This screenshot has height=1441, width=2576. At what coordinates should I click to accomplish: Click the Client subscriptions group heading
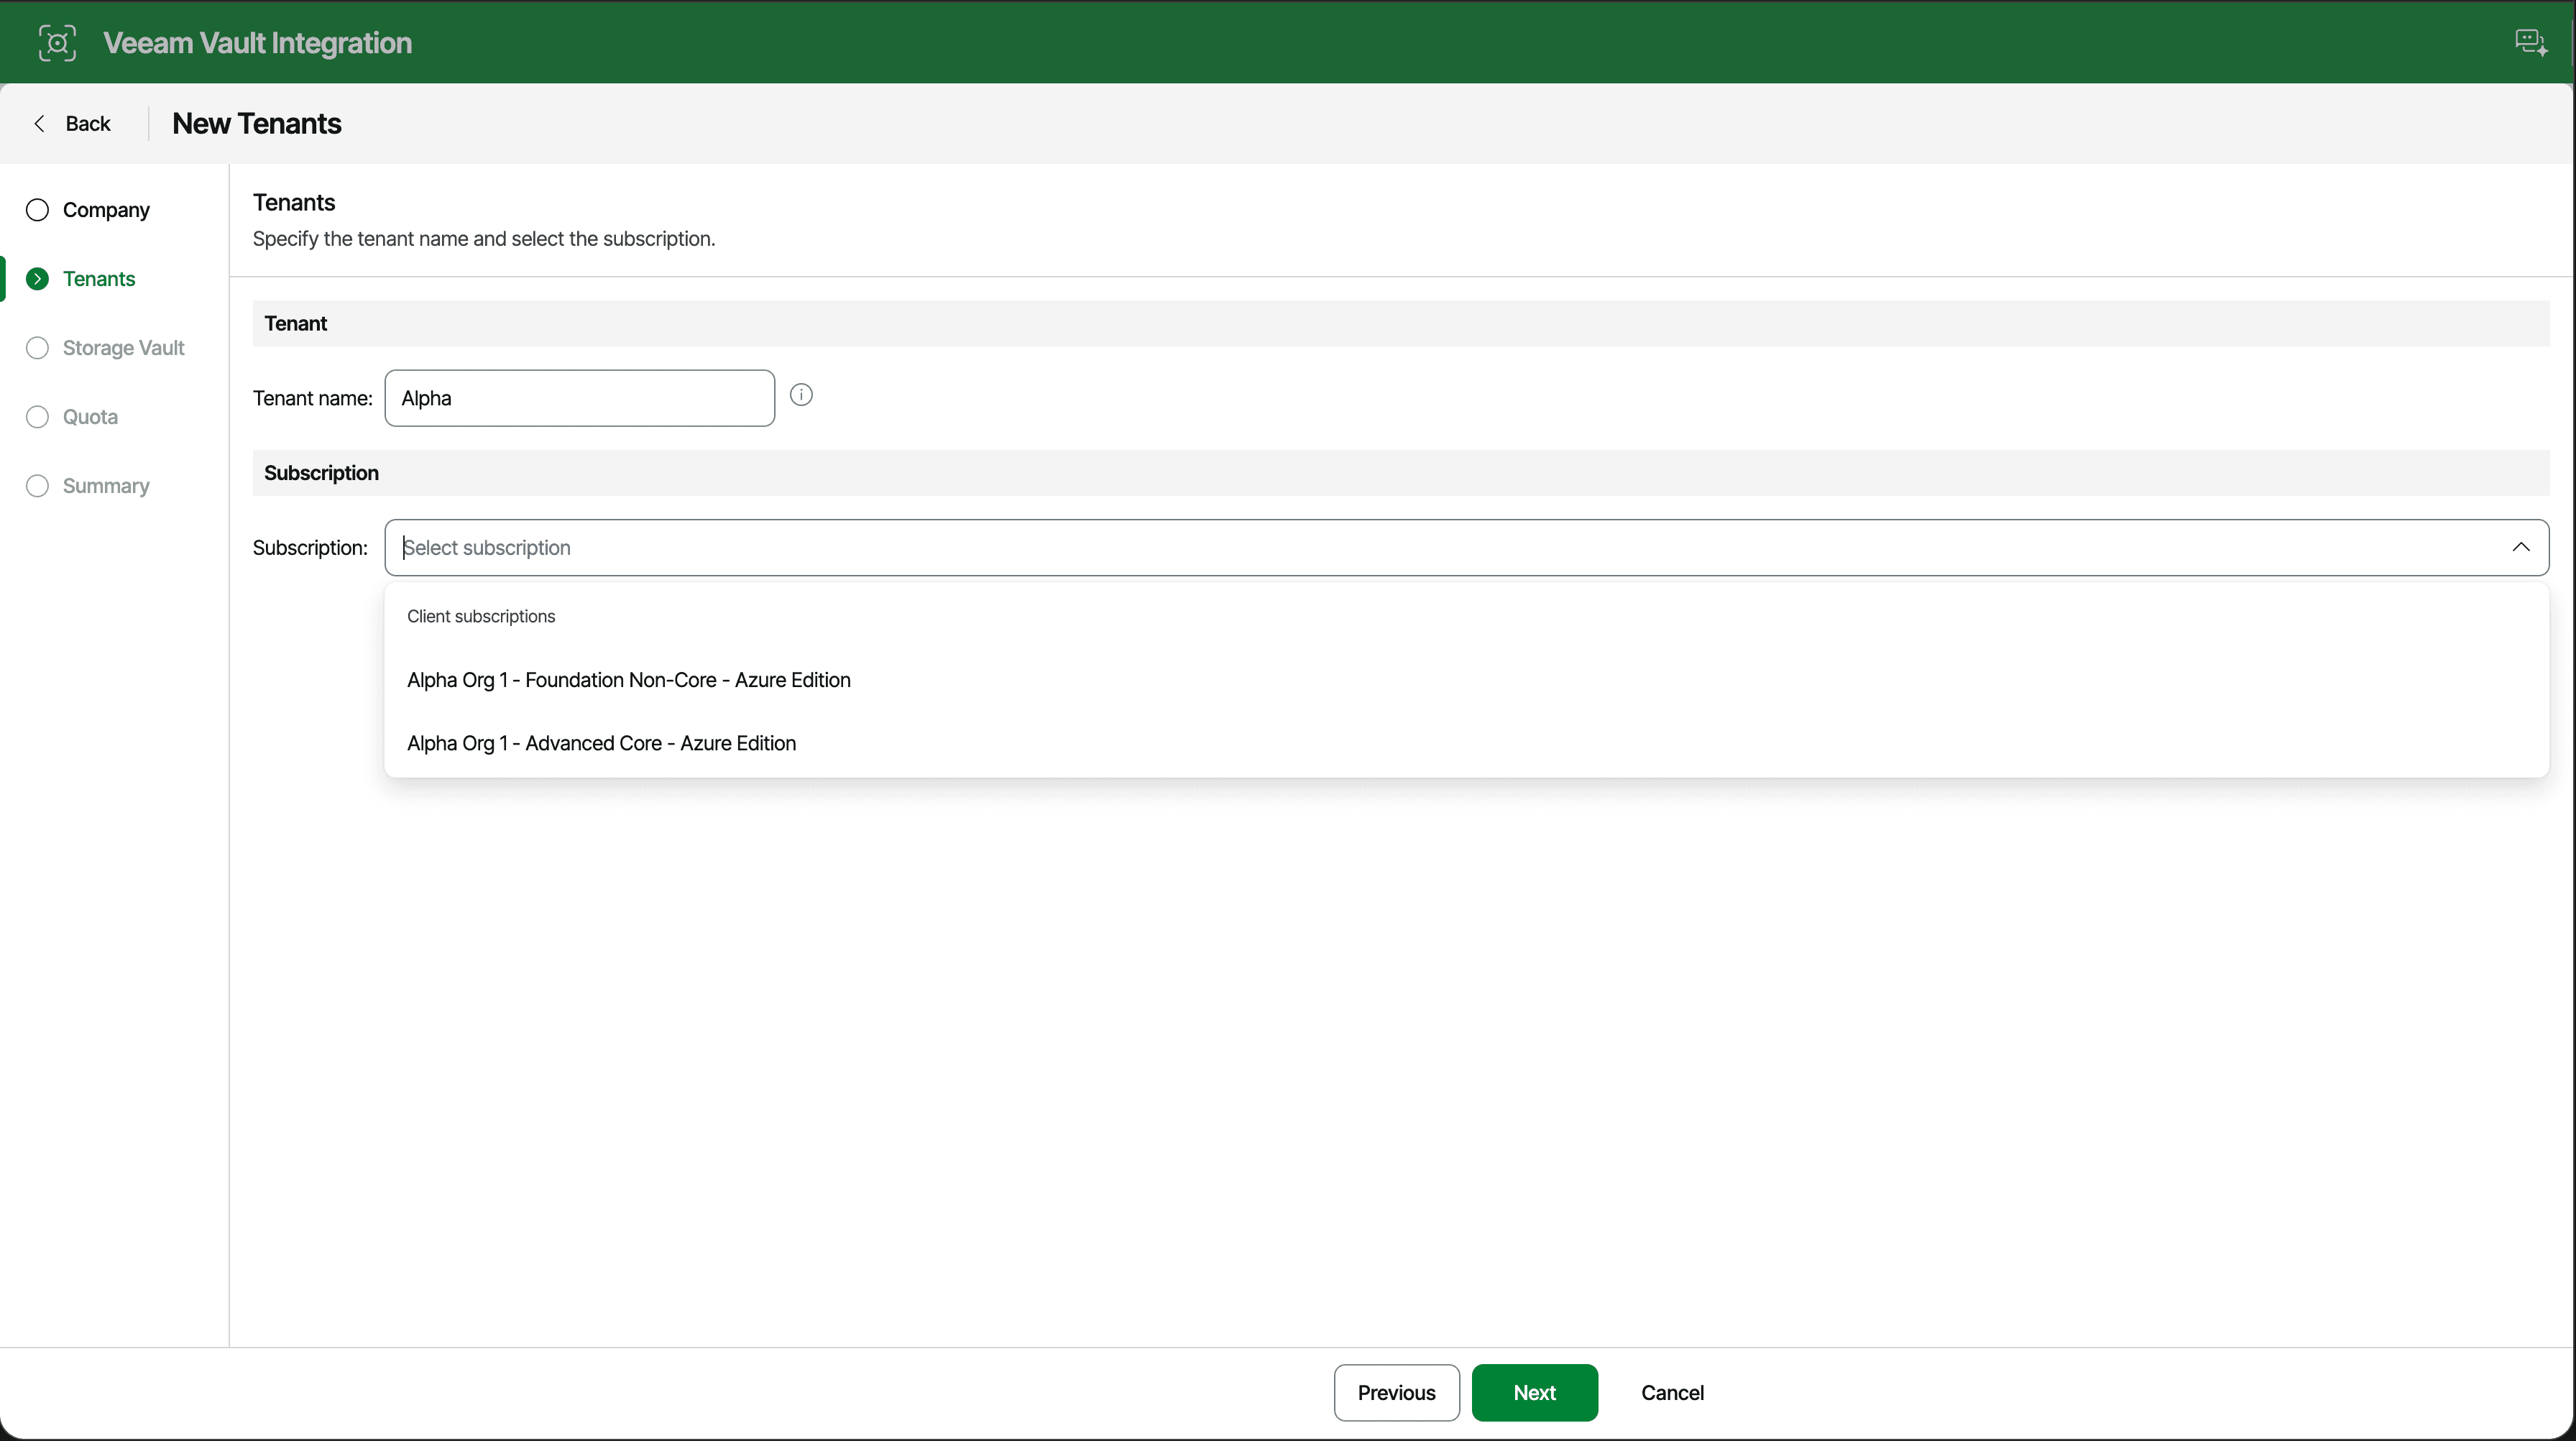(x=481, y=616)
